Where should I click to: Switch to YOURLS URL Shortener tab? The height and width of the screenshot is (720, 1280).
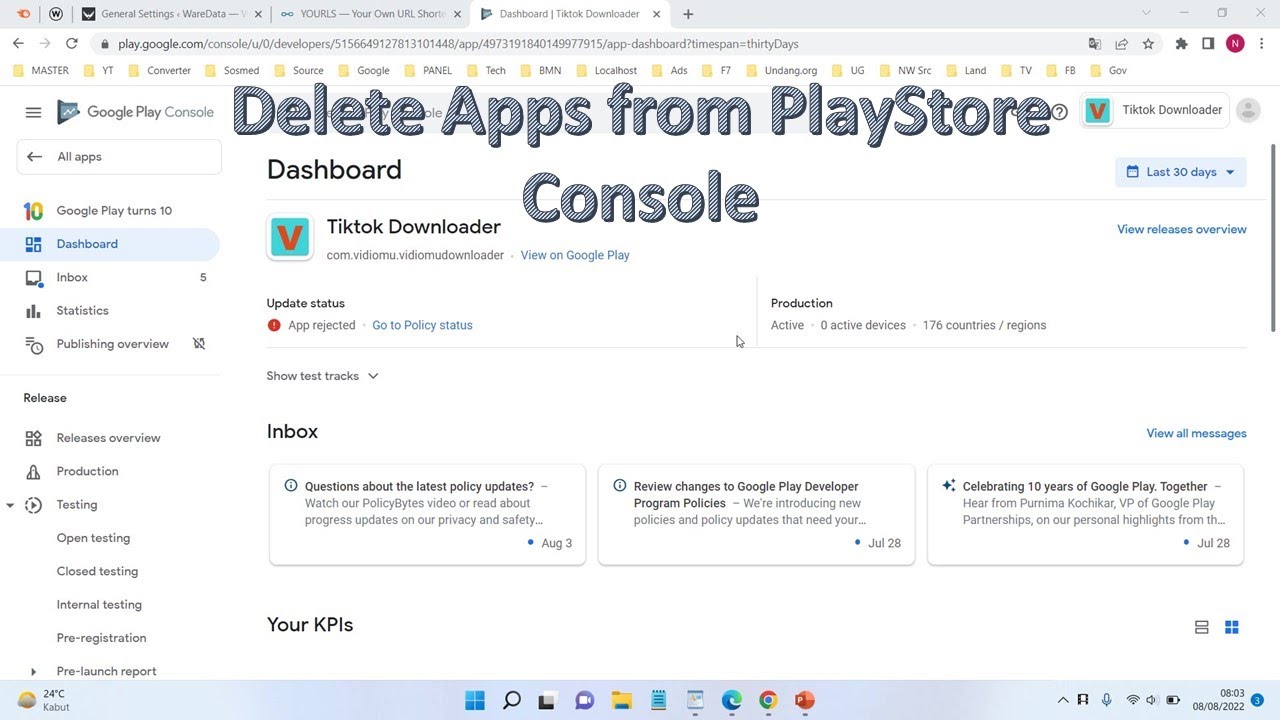(371, 14)
